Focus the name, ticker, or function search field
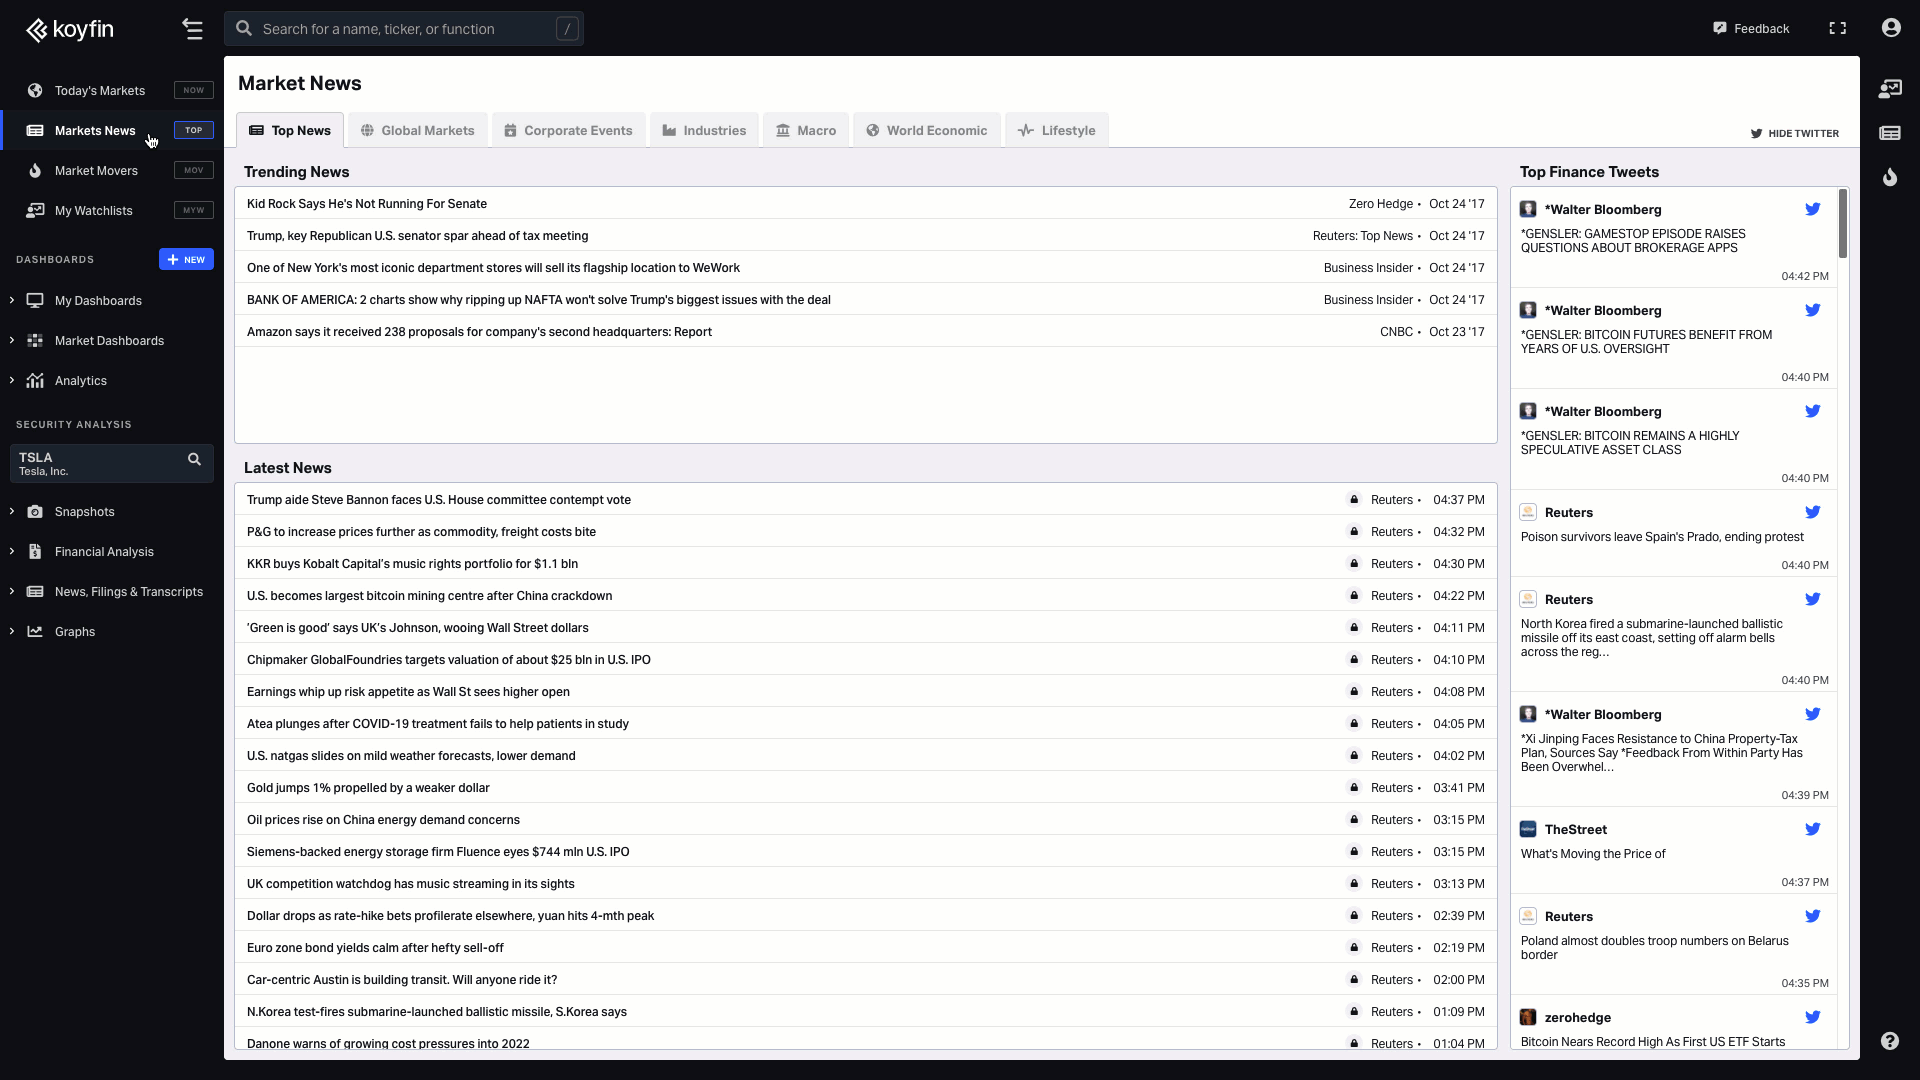 [x=404, y=29]
